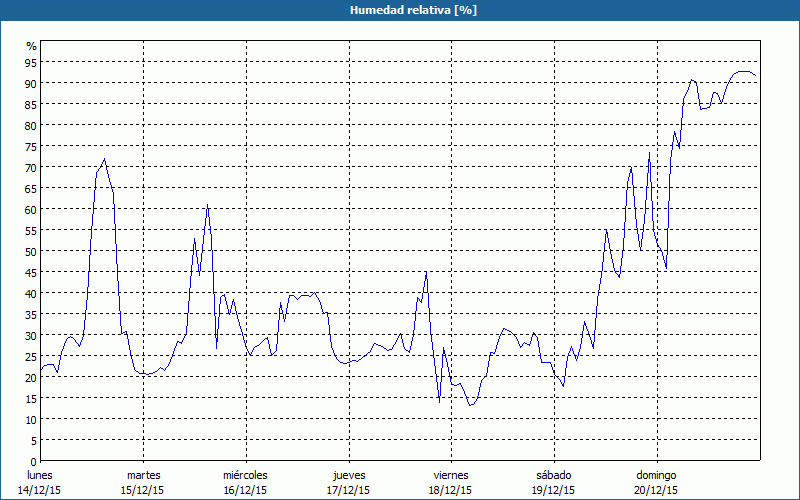Click the 14/12/15 date label
Image resolution: width=800 pixels, height=500 pixels.
[41, 490]
